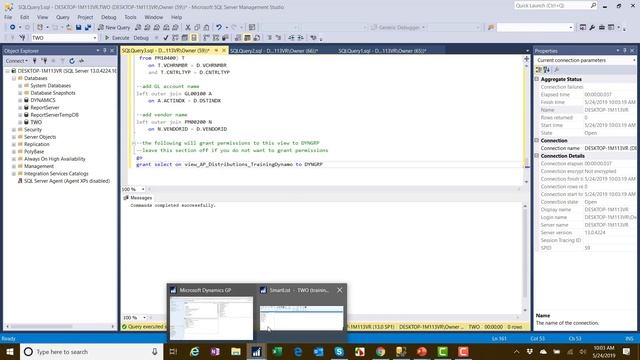Switch to SQLQuery1.sql tab
The width and height of the screenshot is (640, 360).
tap(382, 51)
